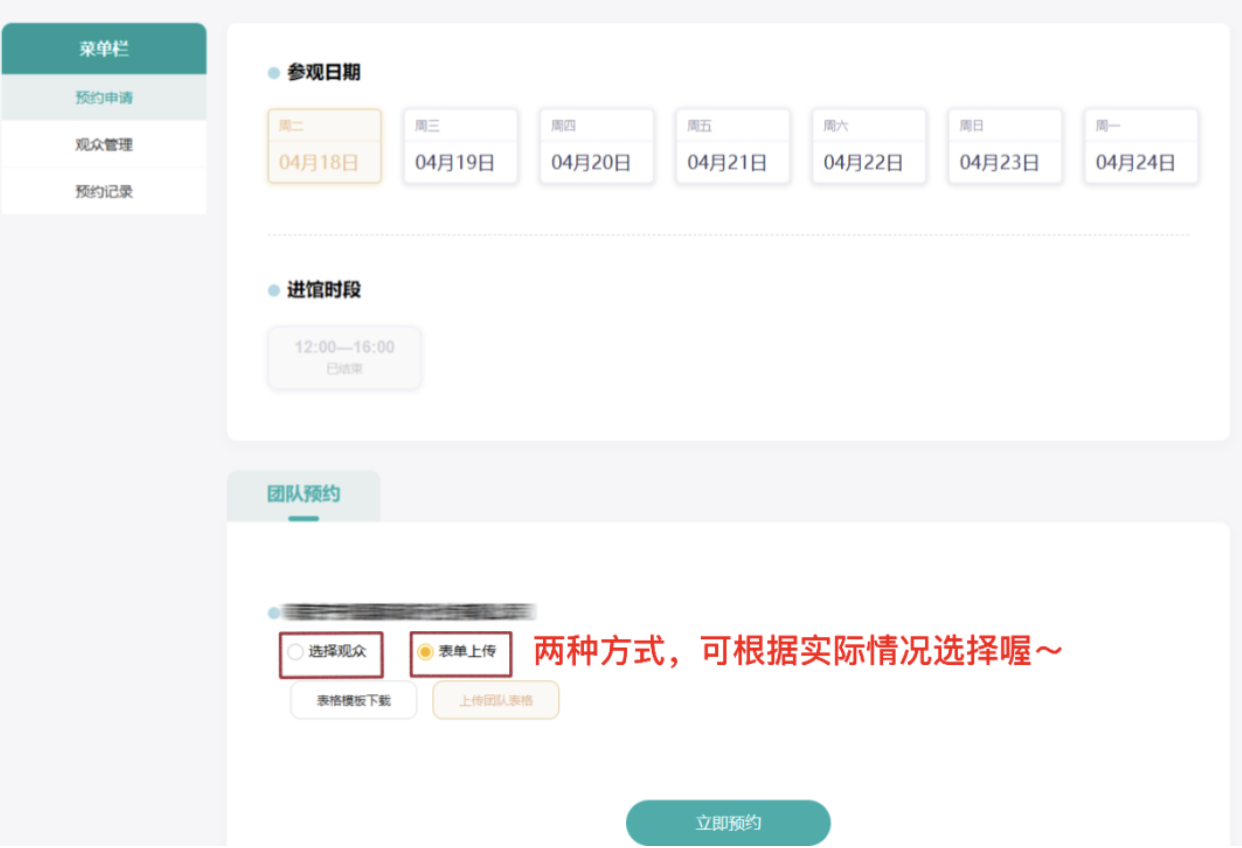Click the 上传团队表格 upload button
Viewport: 1242px width, 848px height.
(495, 700)
